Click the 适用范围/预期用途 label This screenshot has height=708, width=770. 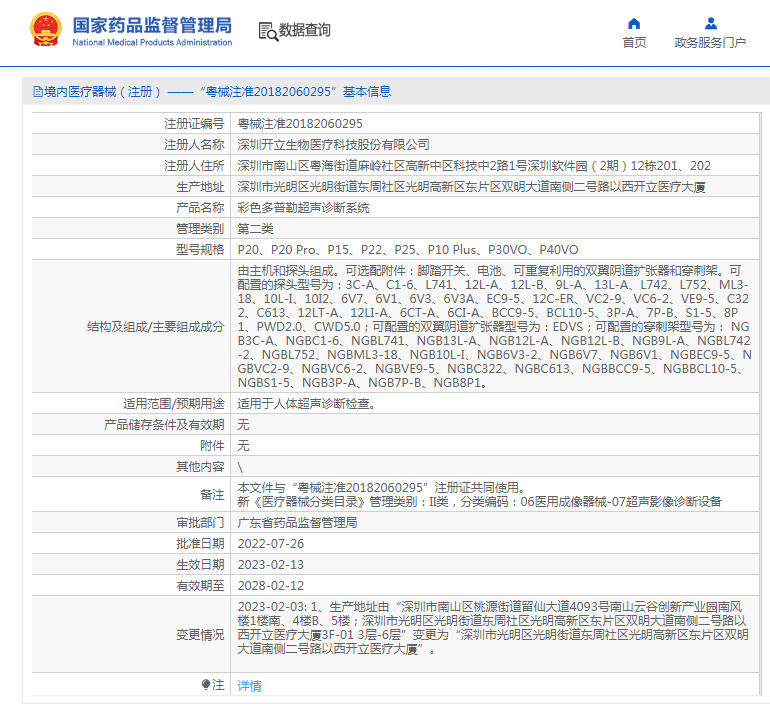174,404
